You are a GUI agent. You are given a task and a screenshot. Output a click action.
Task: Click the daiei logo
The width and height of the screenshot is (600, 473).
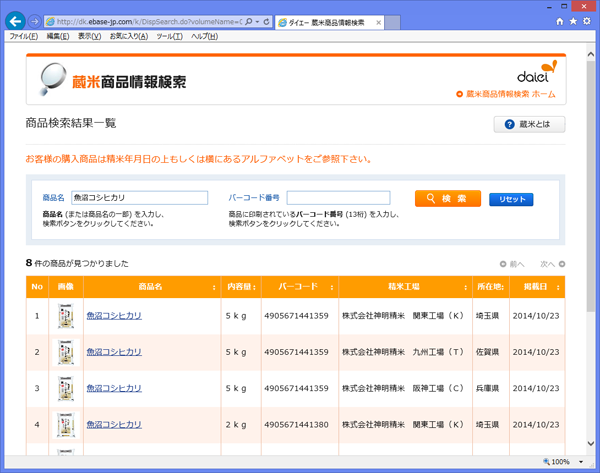[537, 72]
